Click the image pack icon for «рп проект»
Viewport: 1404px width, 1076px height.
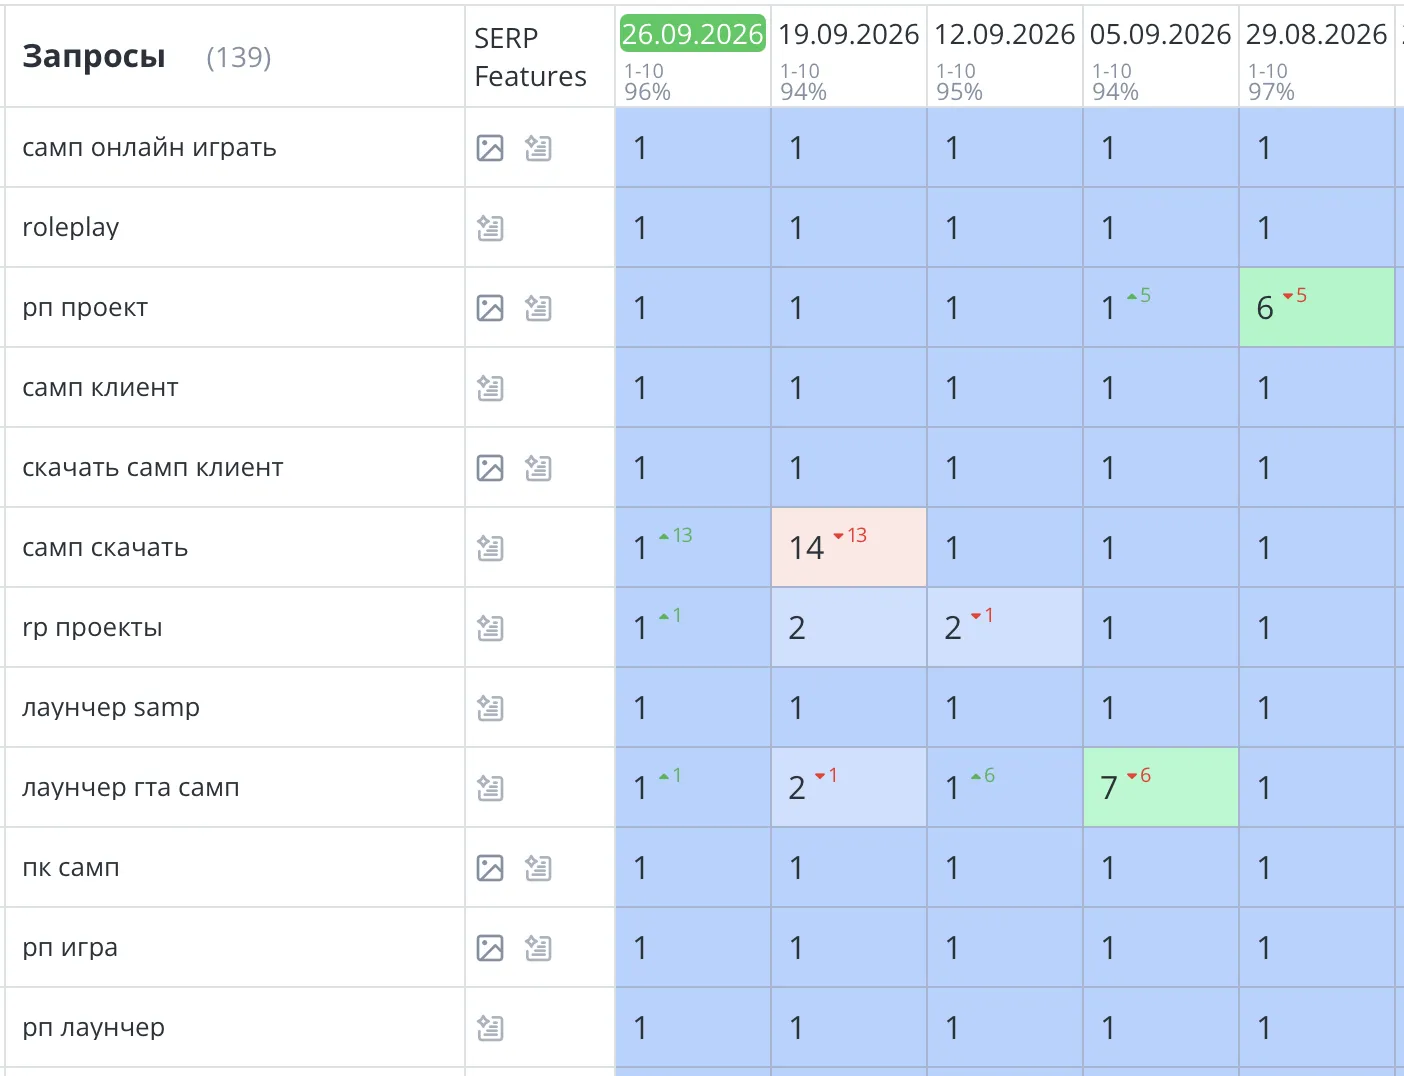[490, 308]
